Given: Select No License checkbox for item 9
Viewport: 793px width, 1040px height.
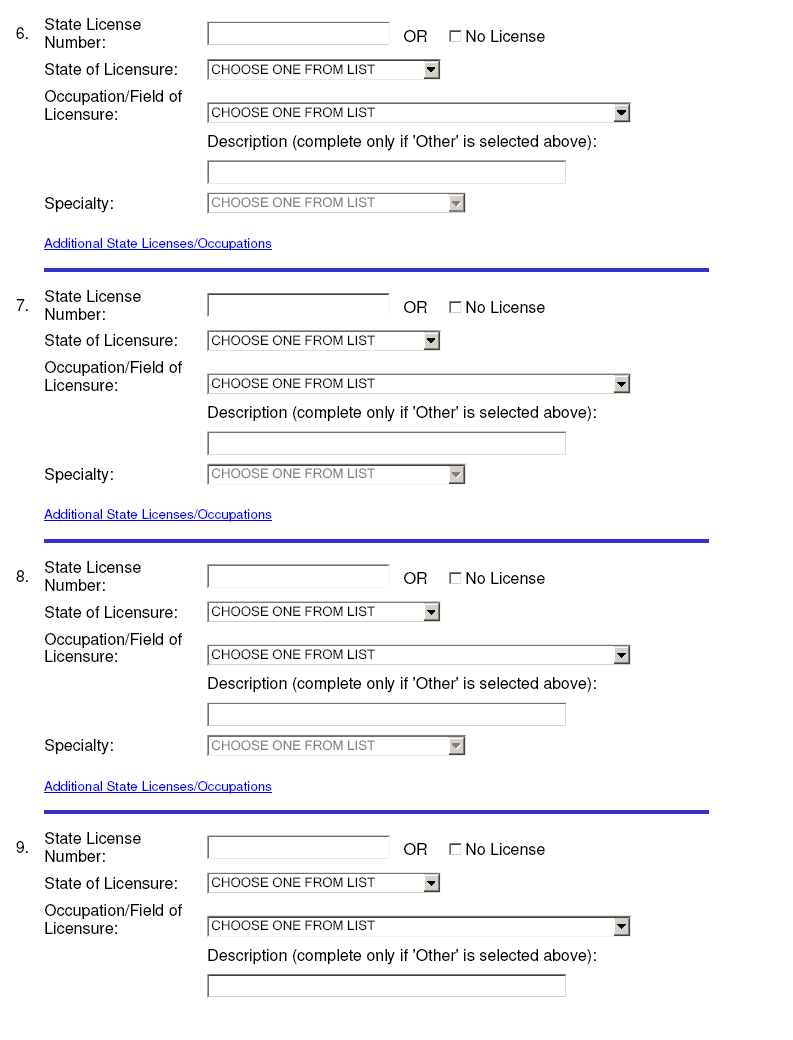Looking at the screenshot, I should pyautogui.click(x=455, y=850).
